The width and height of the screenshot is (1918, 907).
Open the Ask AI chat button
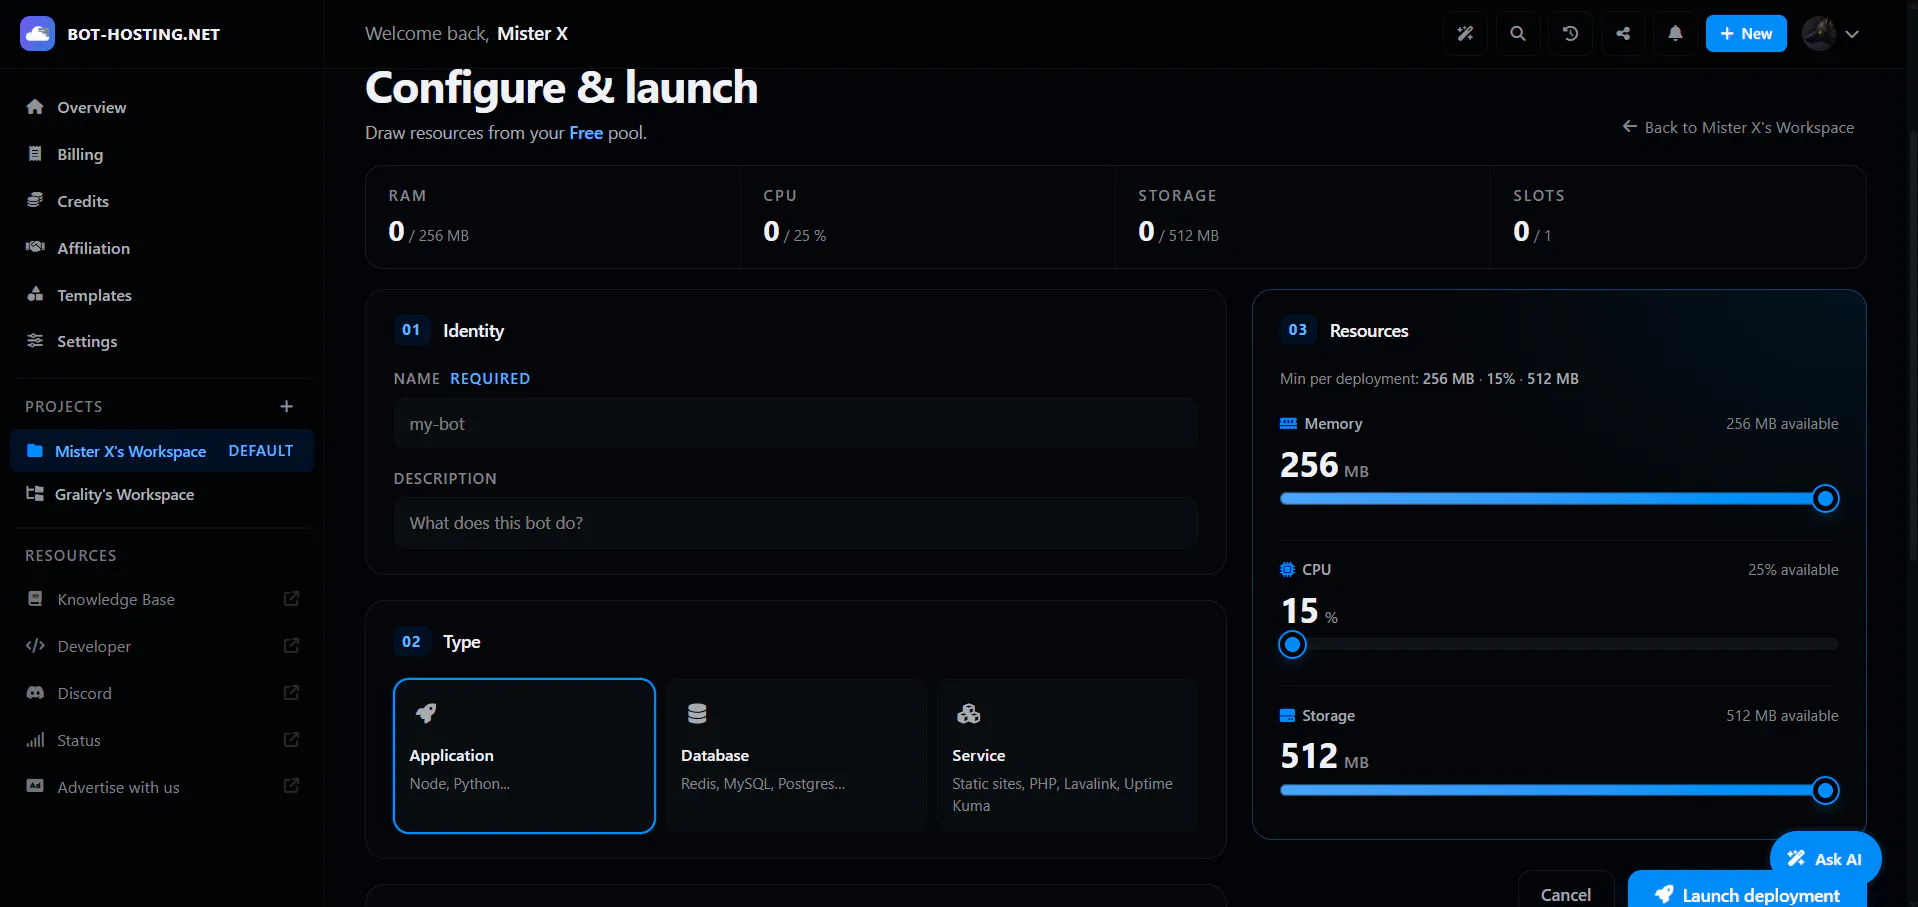(x=1825, y=858)
